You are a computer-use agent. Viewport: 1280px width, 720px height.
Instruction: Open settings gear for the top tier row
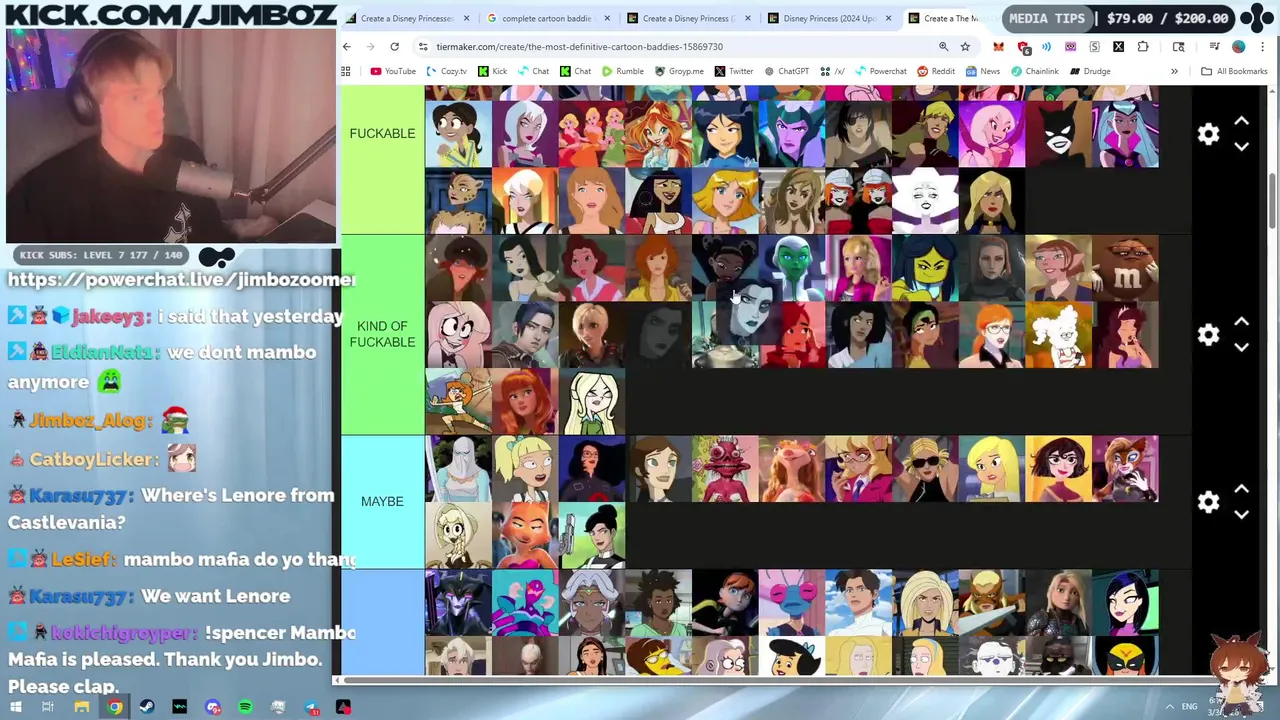(x=1208, y=134)
